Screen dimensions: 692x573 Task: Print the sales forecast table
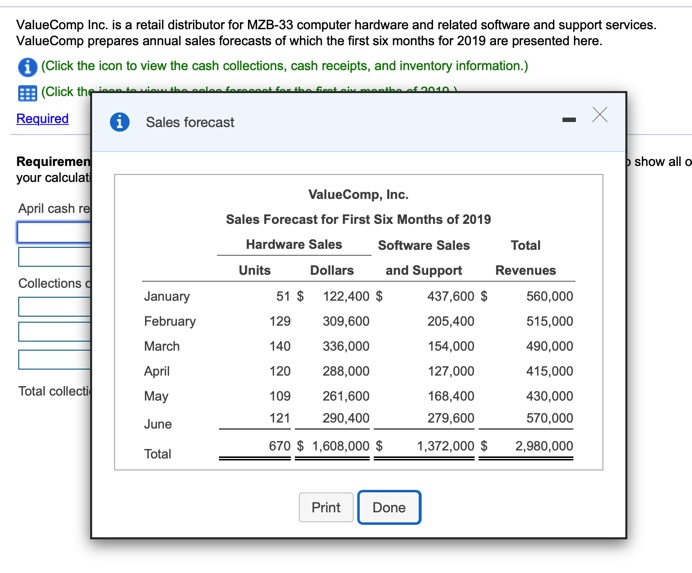pos(326,507)
